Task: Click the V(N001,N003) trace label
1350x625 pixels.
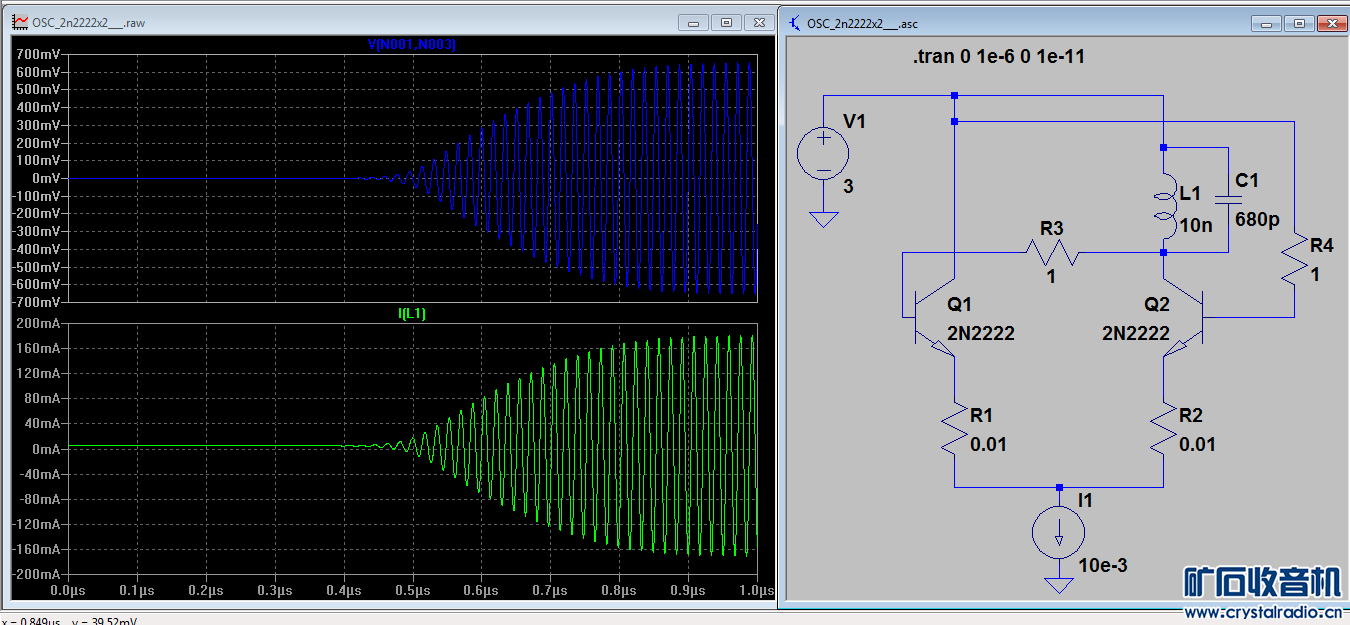Action: [x=412, y=44]
